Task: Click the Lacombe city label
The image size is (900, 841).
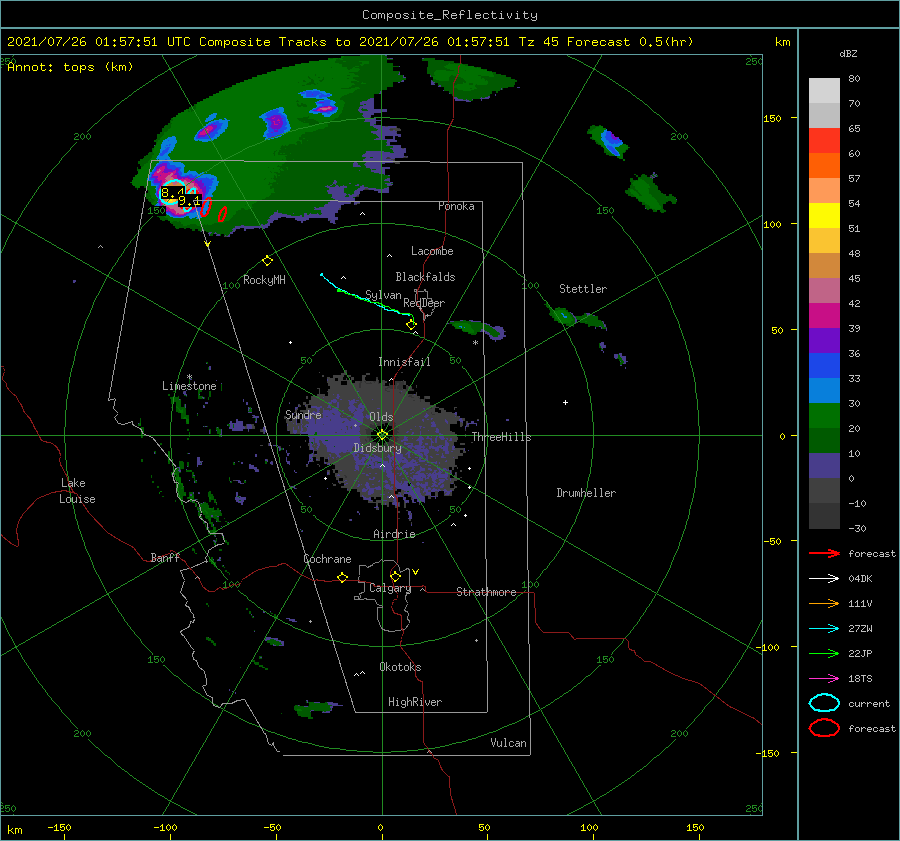Action: pyautogui.click(x=432, y=251)
